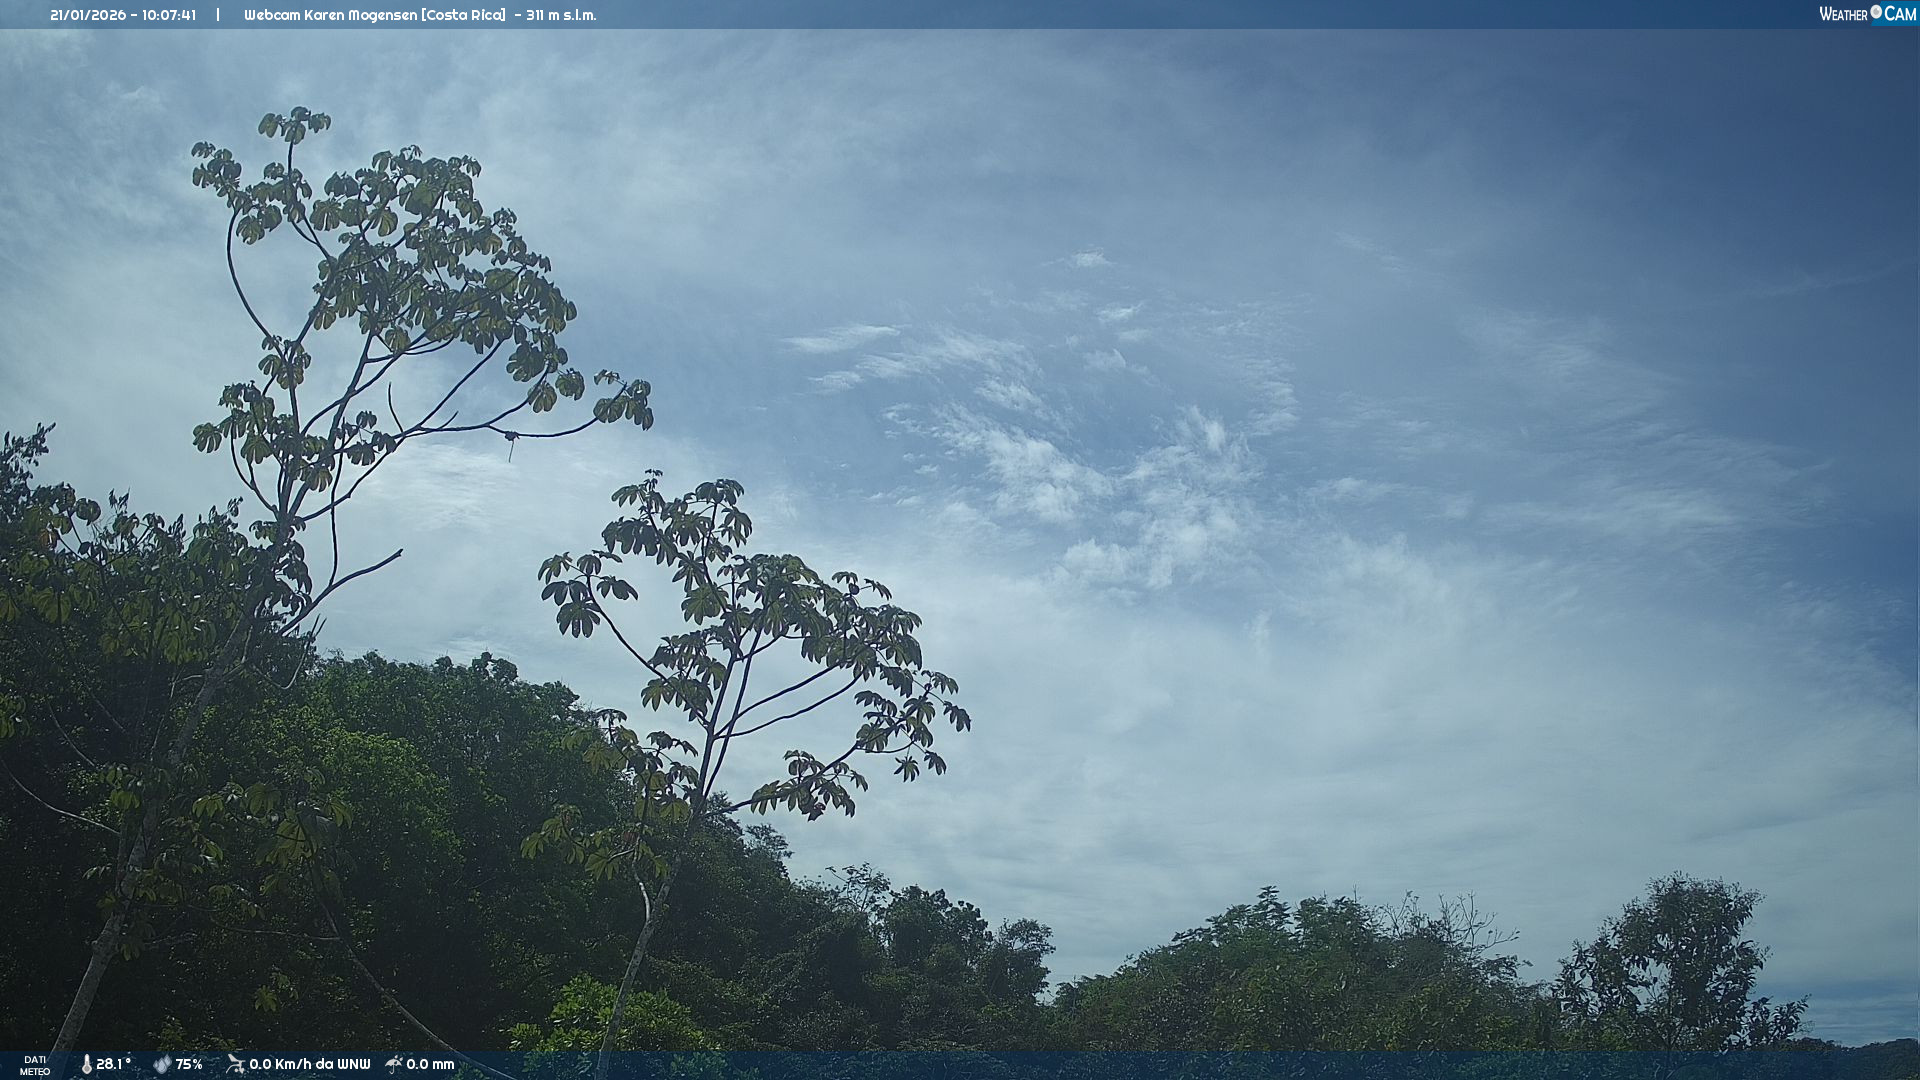Click the wind vane anemometer icon
Viewport: 1920px width, 1080px height.
[x=235, y=1064]
